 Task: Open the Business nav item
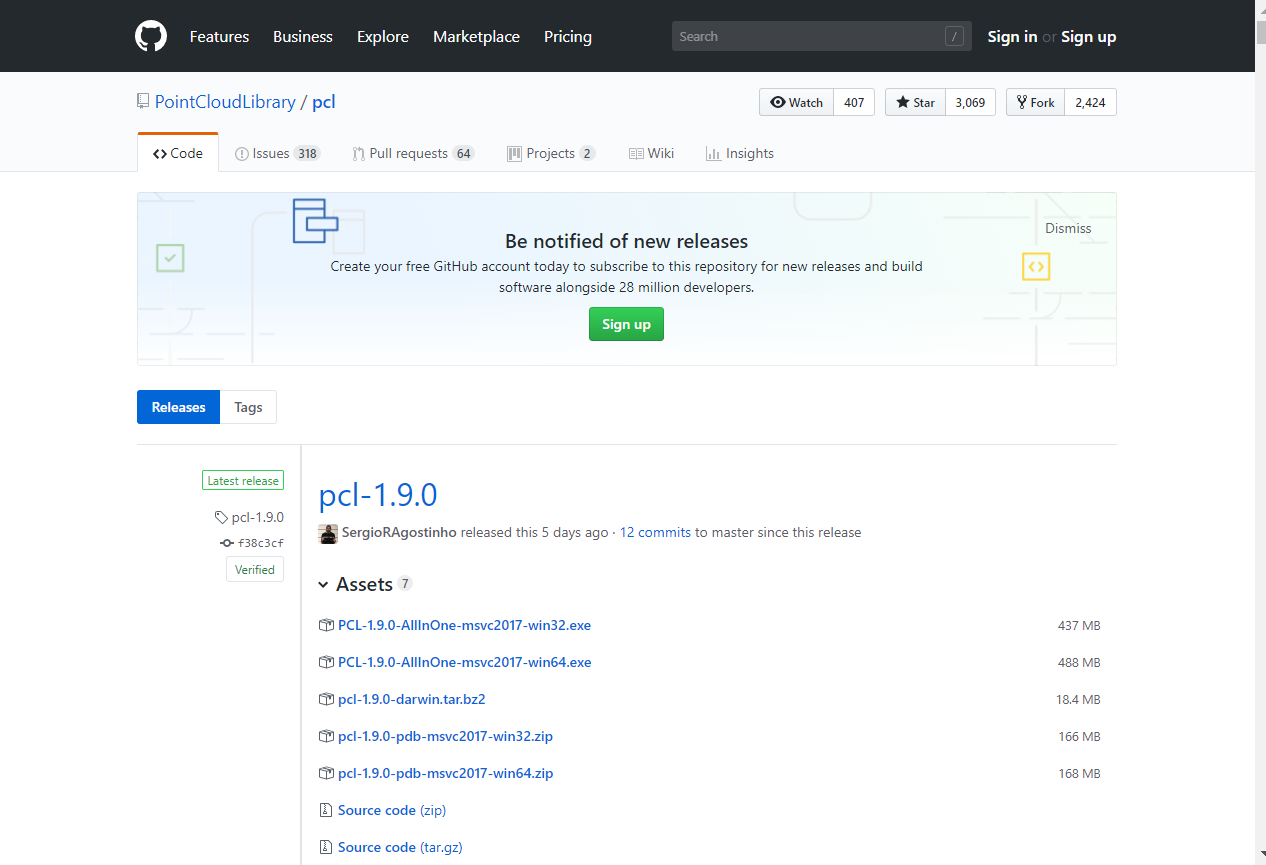click(303, 36)
